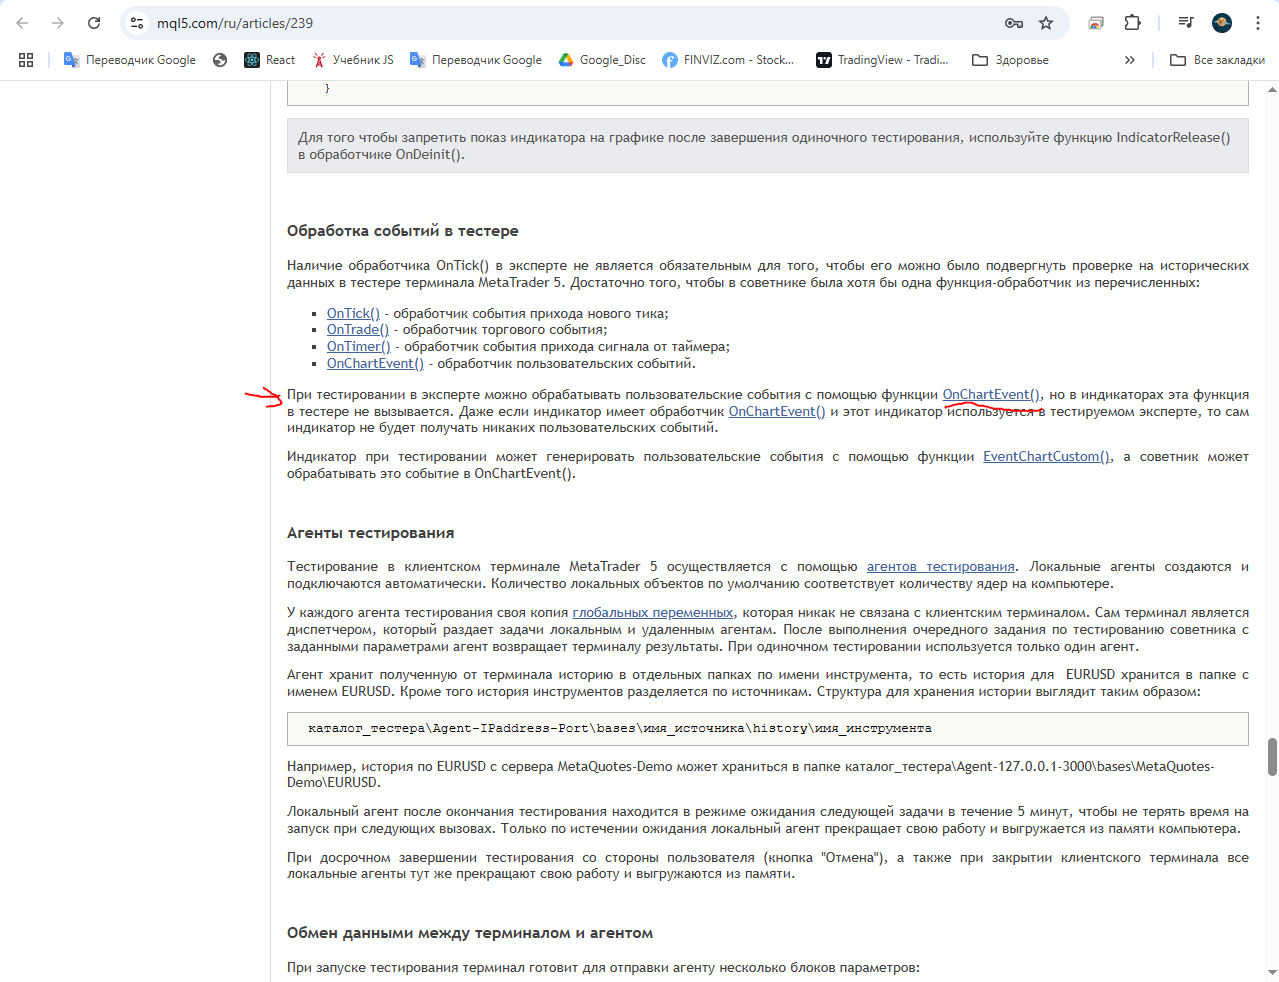The image size is (1279, 982).
Task: Reload the mql5.com page
Action: coord(94,23)
